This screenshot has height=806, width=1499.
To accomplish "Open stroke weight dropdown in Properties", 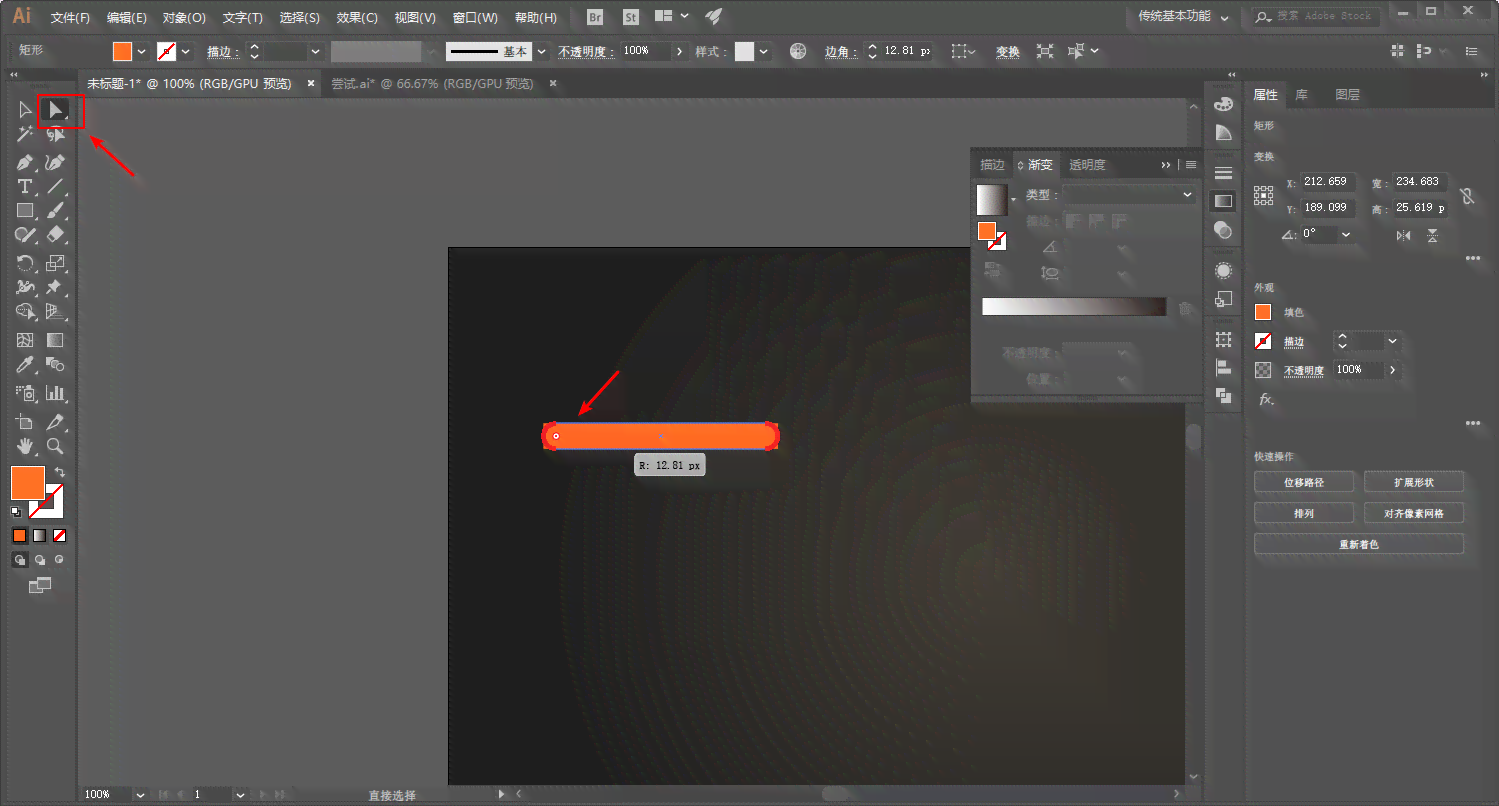I will (1392, 341).
